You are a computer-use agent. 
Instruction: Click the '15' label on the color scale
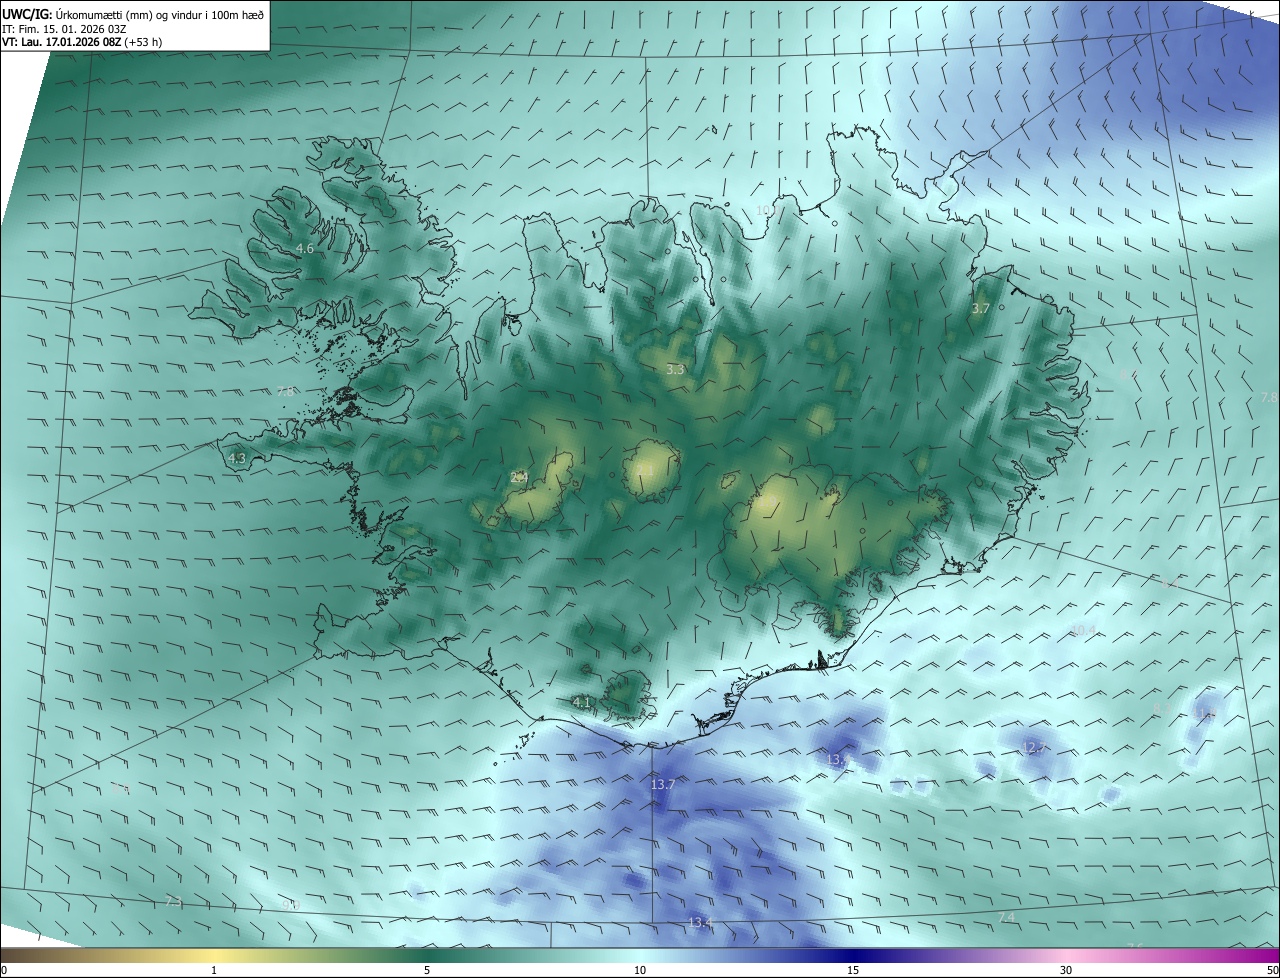point(853,971)
